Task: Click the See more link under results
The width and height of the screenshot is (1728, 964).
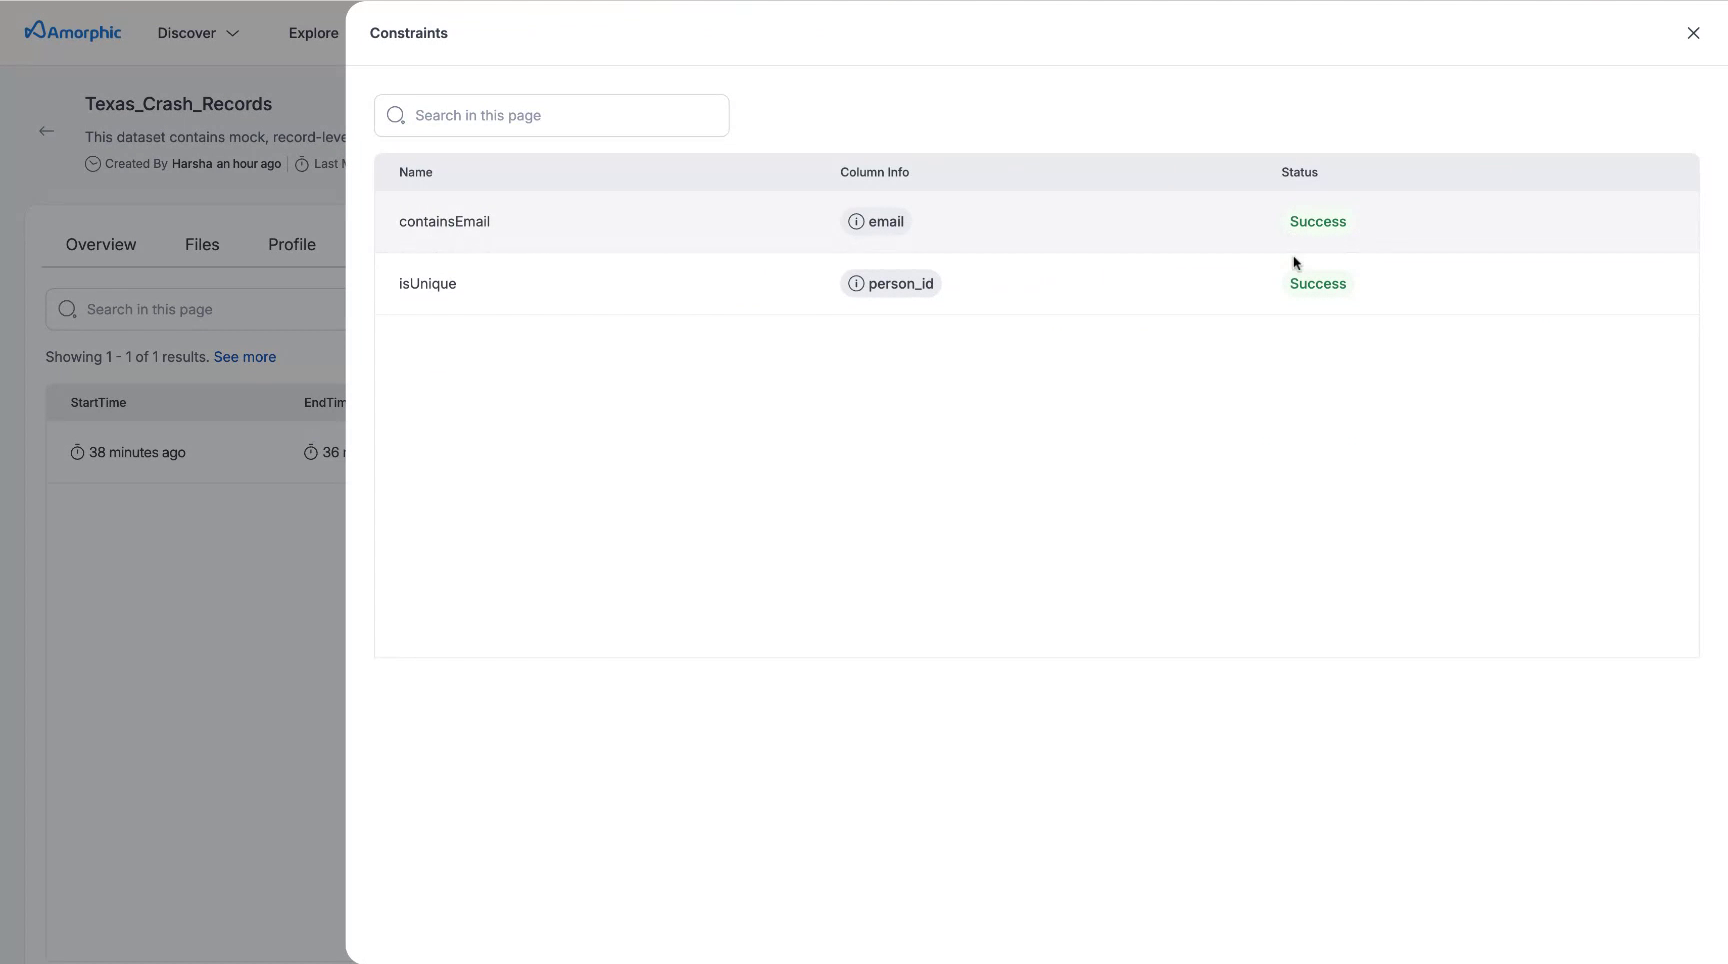Action: (245, 357)
